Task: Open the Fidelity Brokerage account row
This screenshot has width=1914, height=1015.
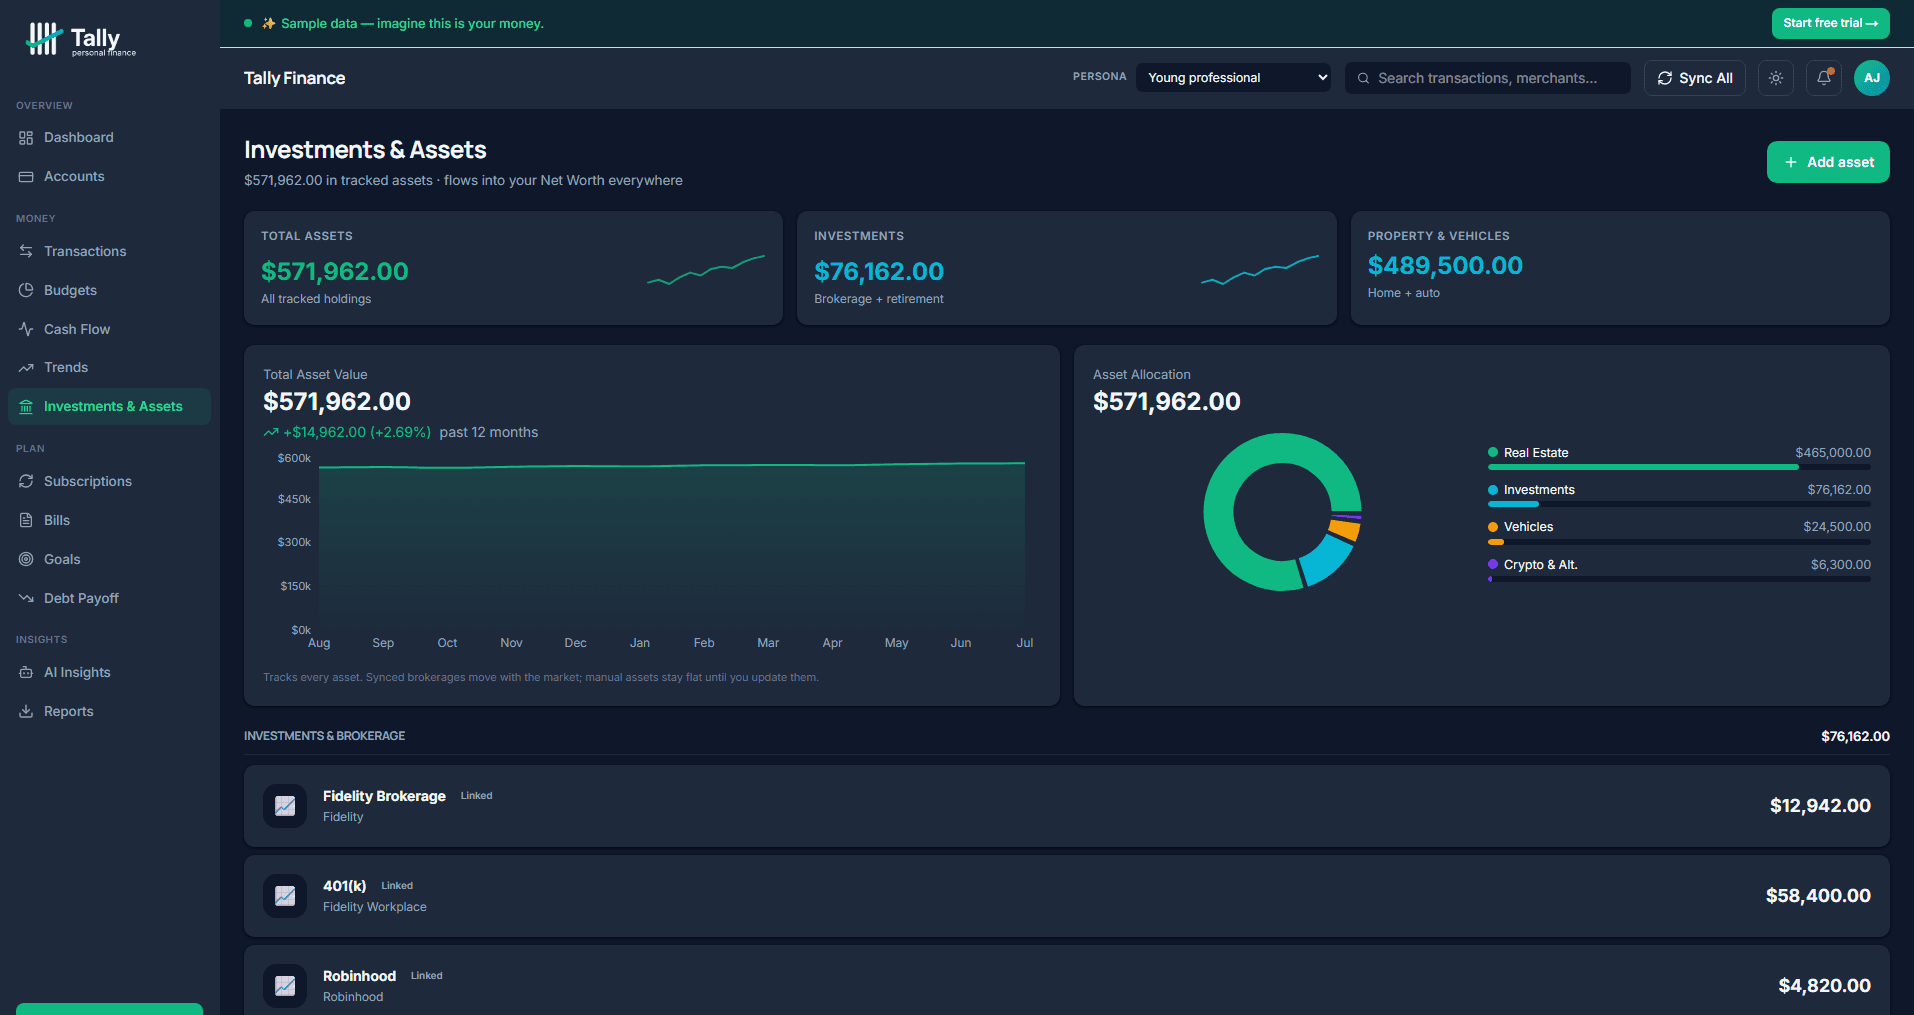Action: 1066,806
